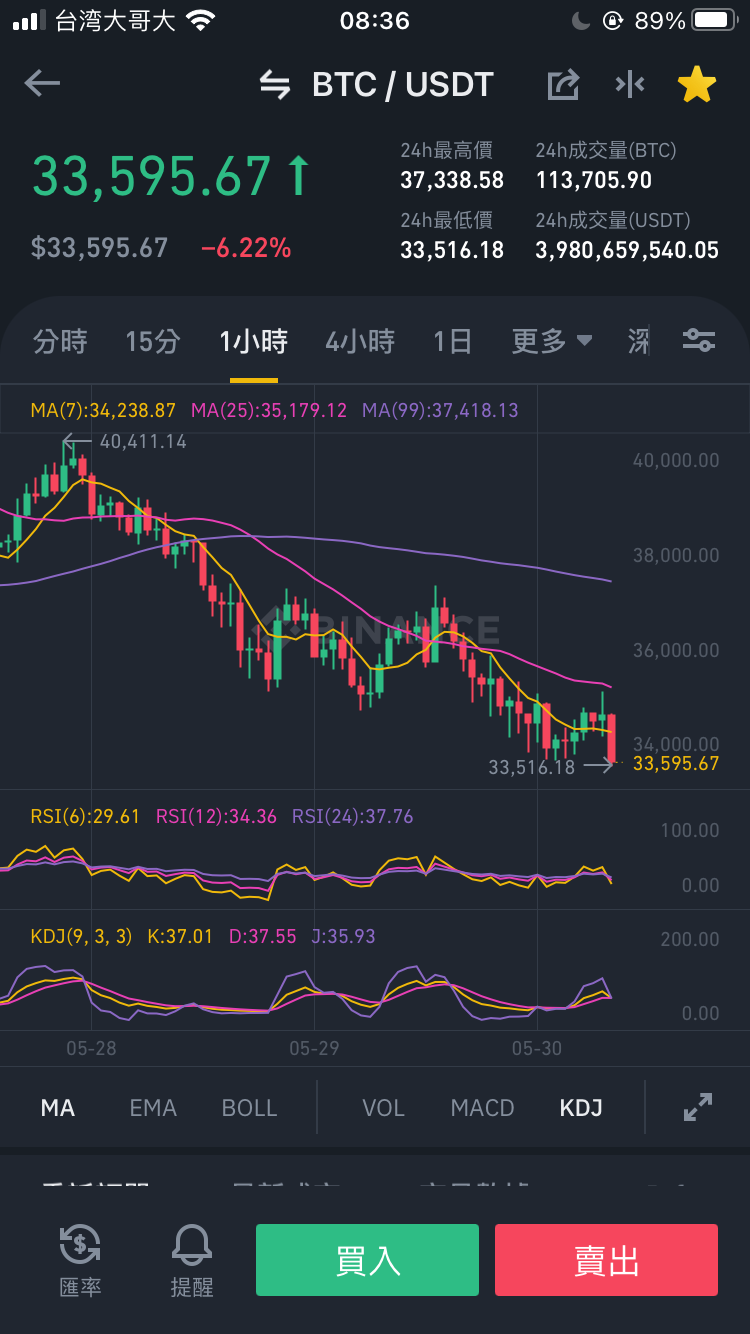Tap the red 賣出 sell button
Screen dimensions: 750x1334
click(606, 1260)
